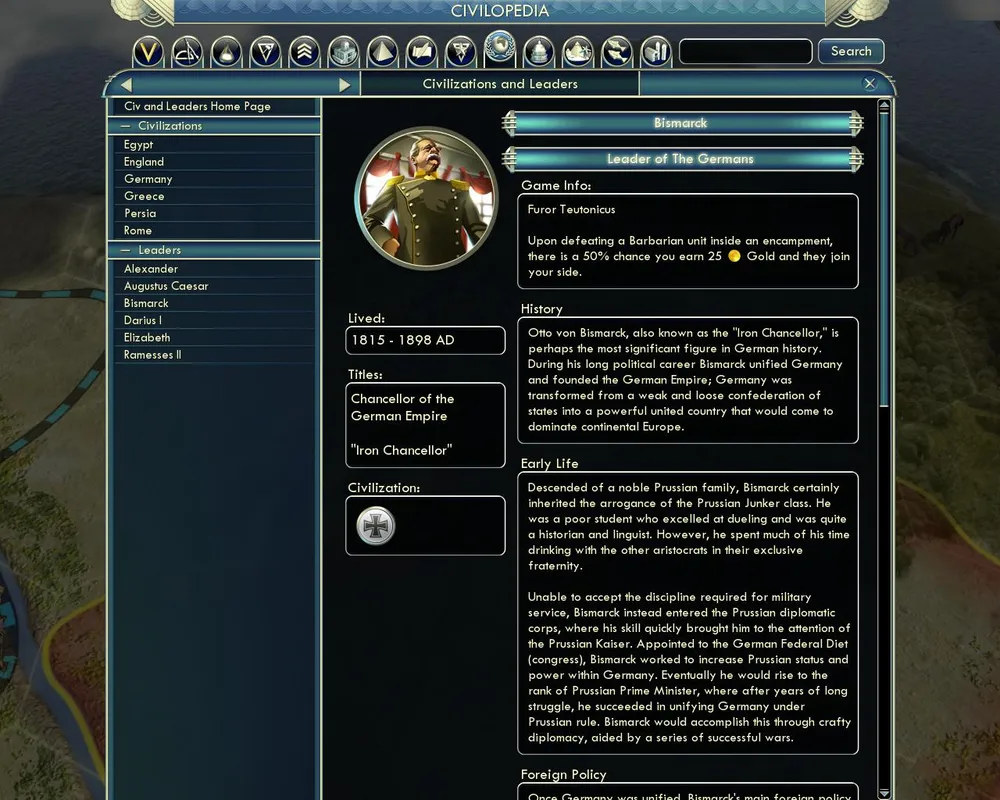Screen dimensions: 1000x800
Task: Open the Wonders pyramid category icon
Action: click(x=382, y=52)
